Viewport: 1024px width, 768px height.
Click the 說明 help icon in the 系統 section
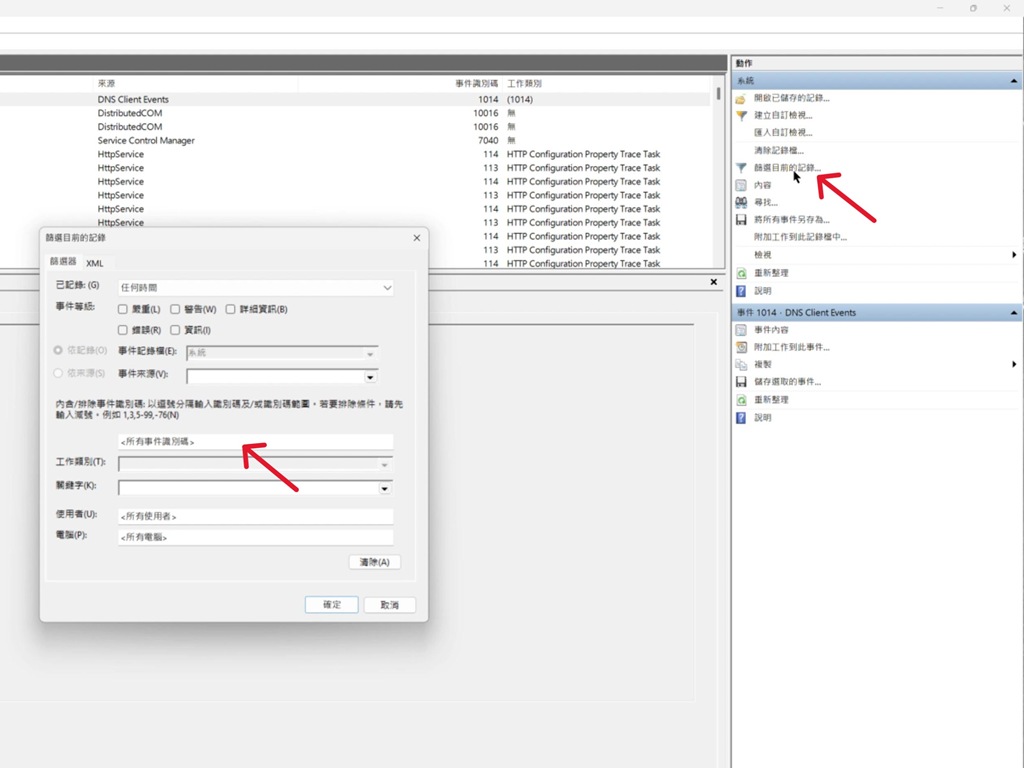(x=741, y=291)
